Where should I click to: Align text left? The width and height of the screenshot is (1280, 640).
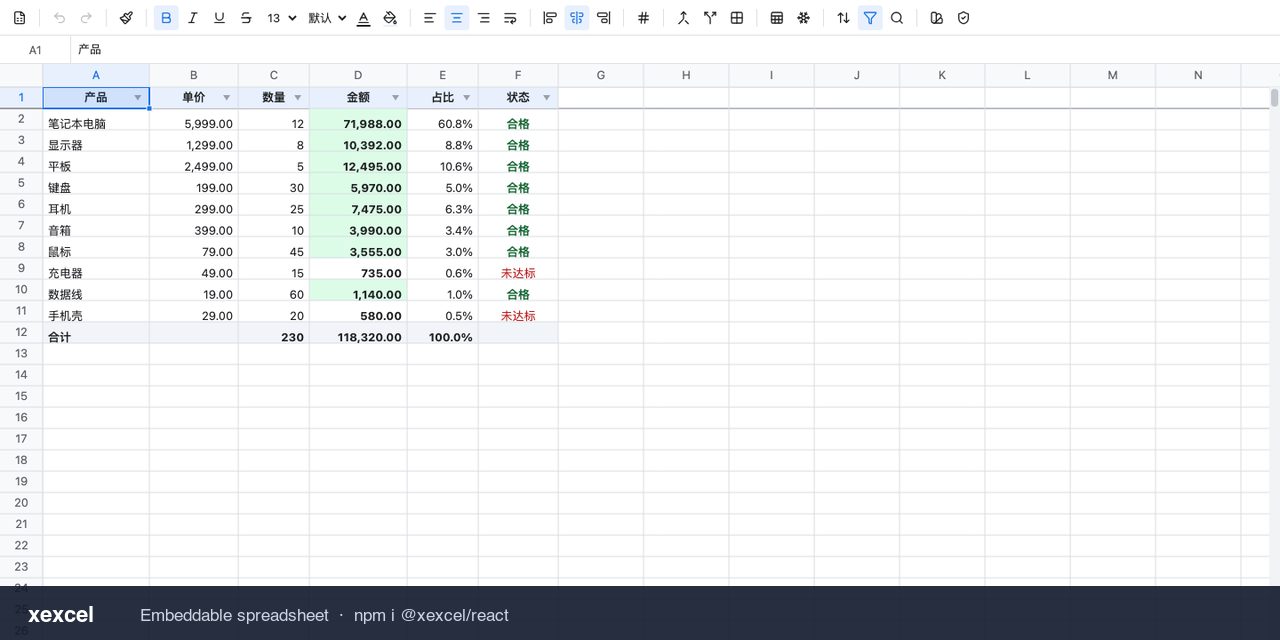[430, 18]
